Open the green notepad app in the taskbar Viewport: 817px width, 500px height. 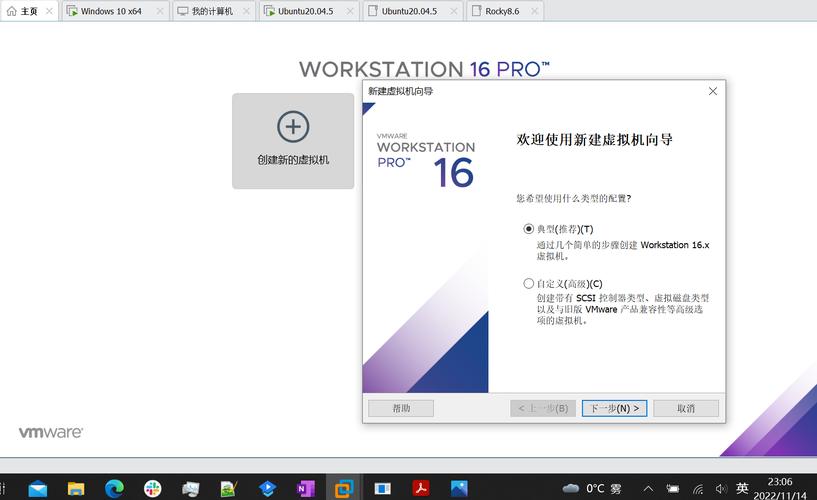point(229,489)
